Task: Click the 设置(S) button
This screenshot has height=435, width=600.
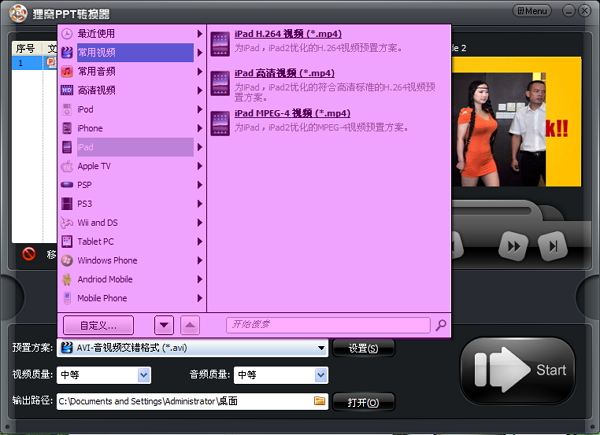Action: (363, 348)
